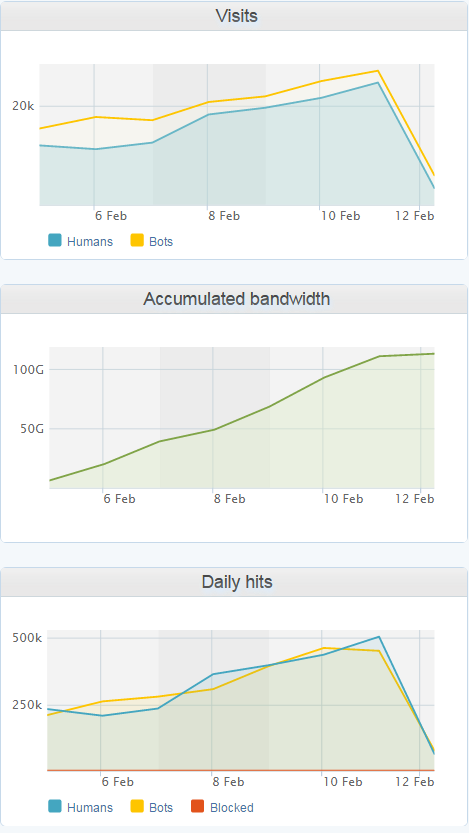Toggle Humans swatch in Daily hits legend
469x833 pixels.
(x=55, y=807)
